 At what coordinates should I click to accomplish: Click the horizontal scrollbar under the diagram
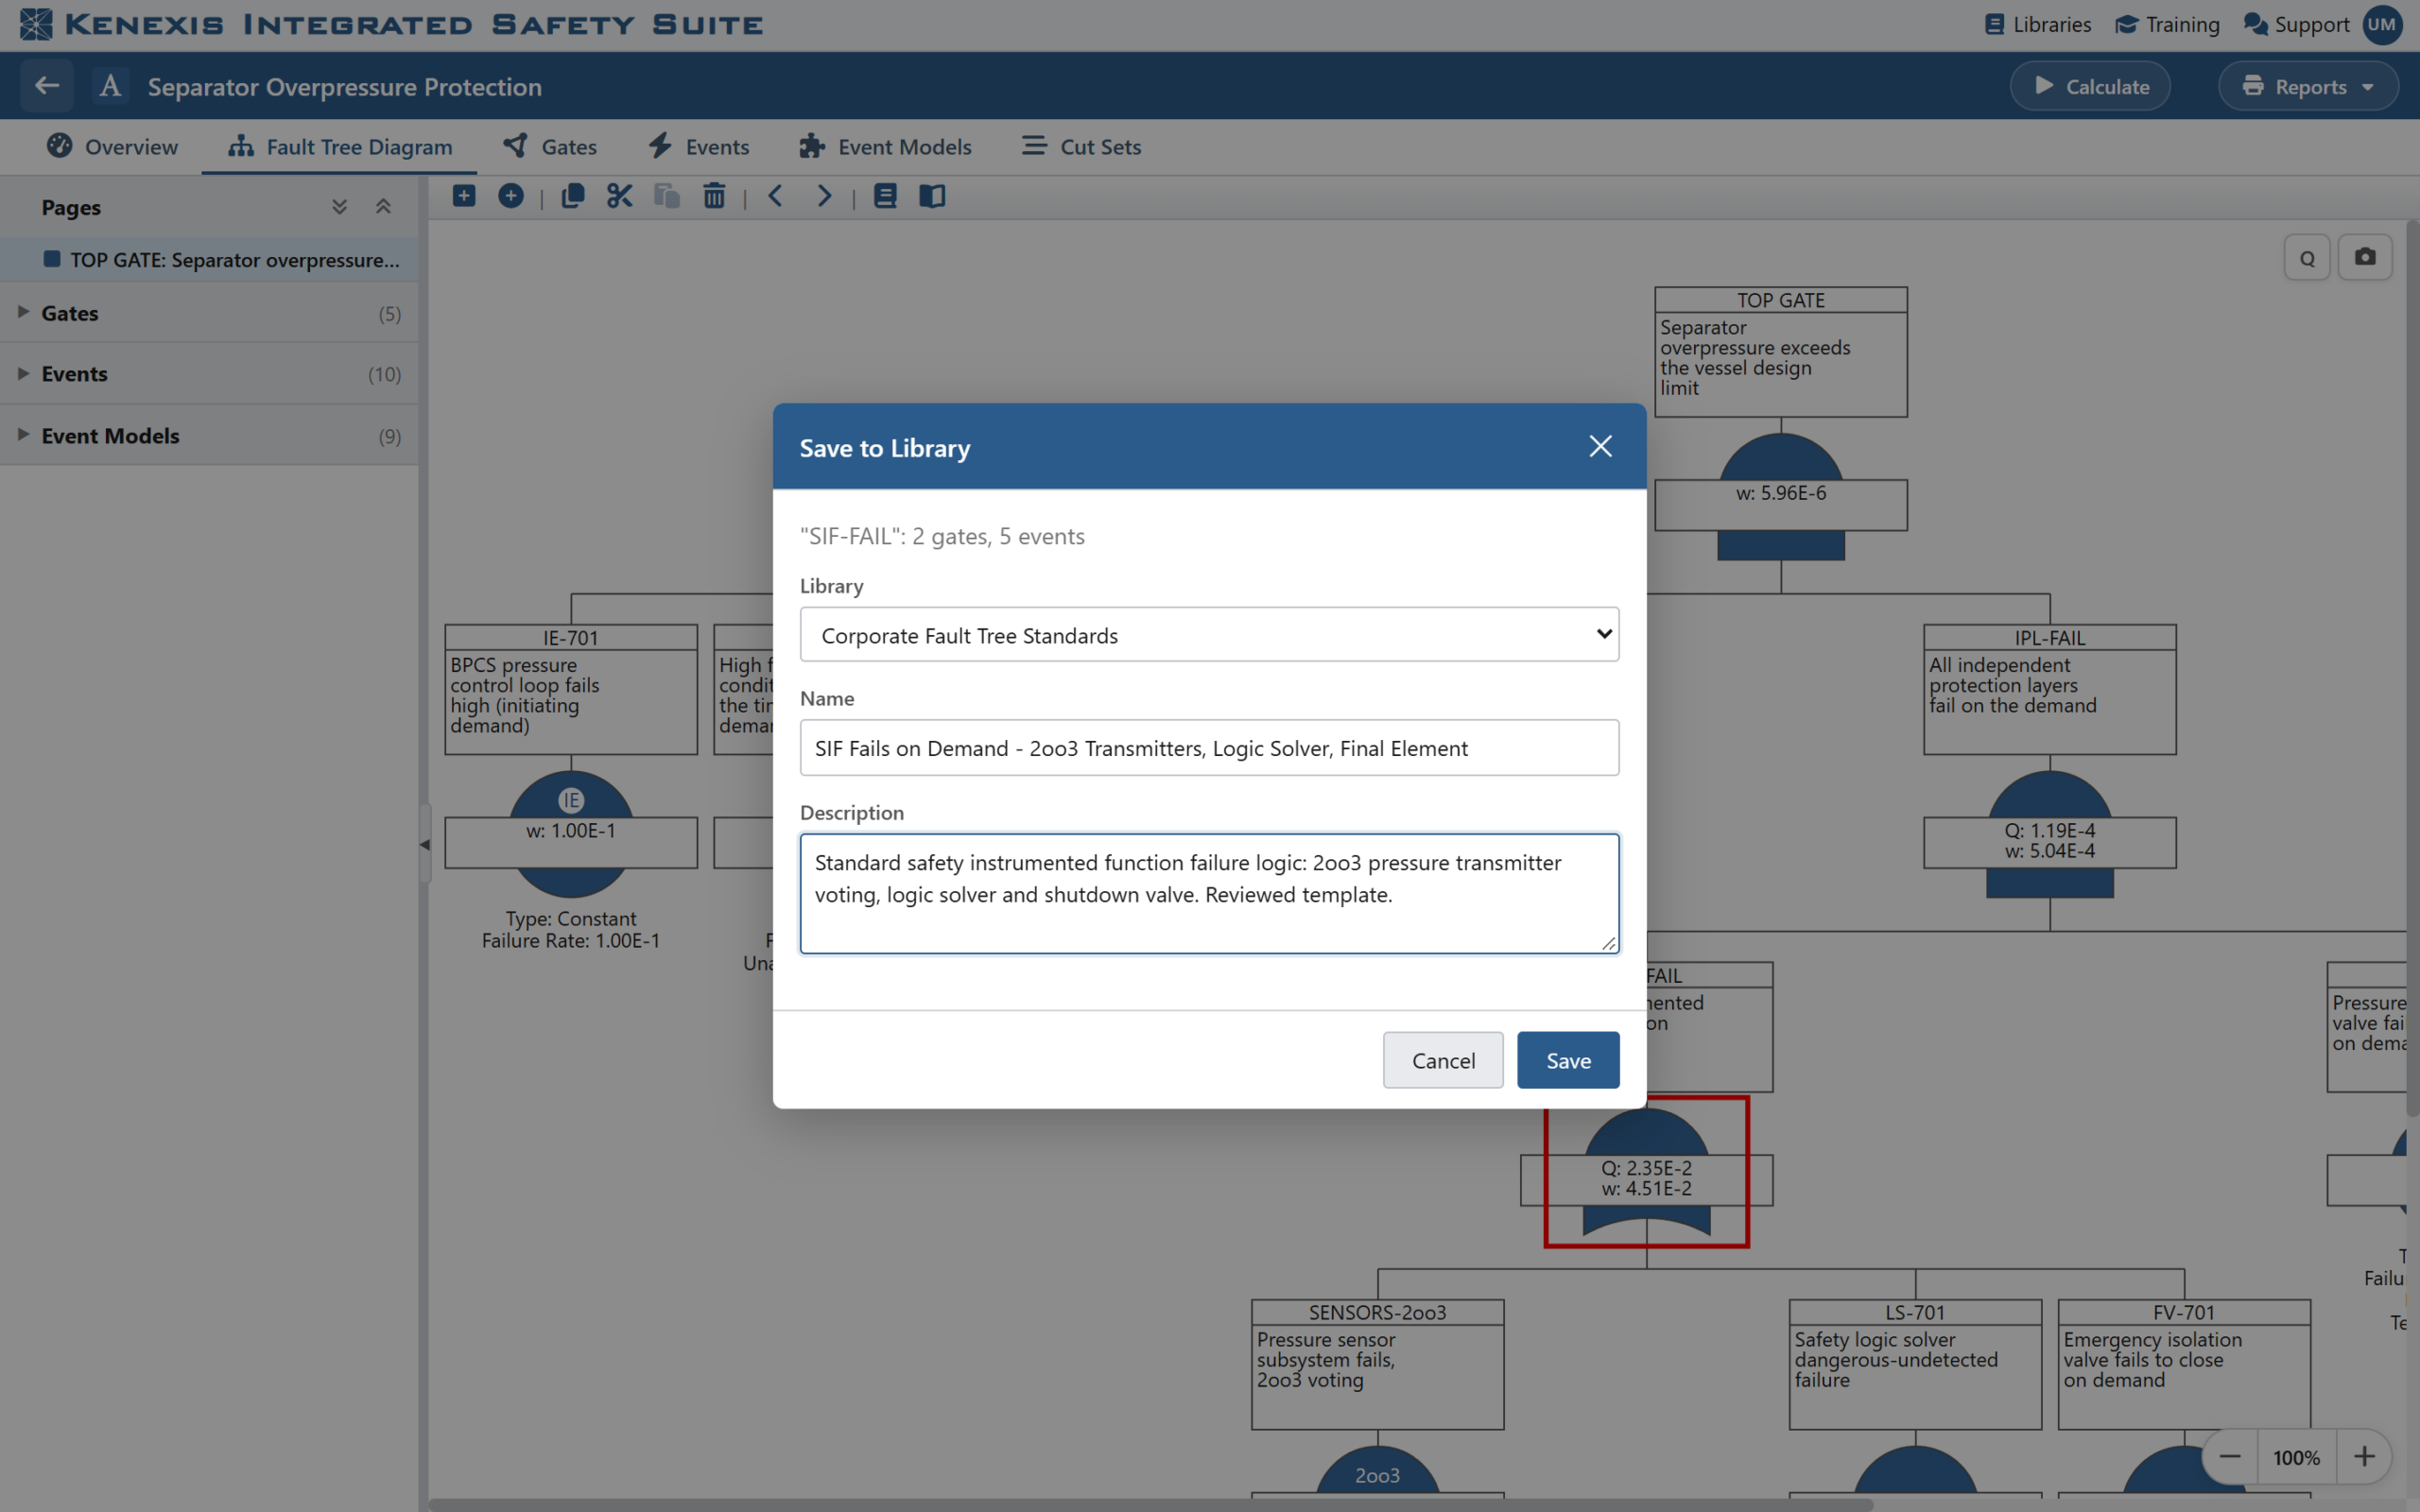click(1150, 1505)
